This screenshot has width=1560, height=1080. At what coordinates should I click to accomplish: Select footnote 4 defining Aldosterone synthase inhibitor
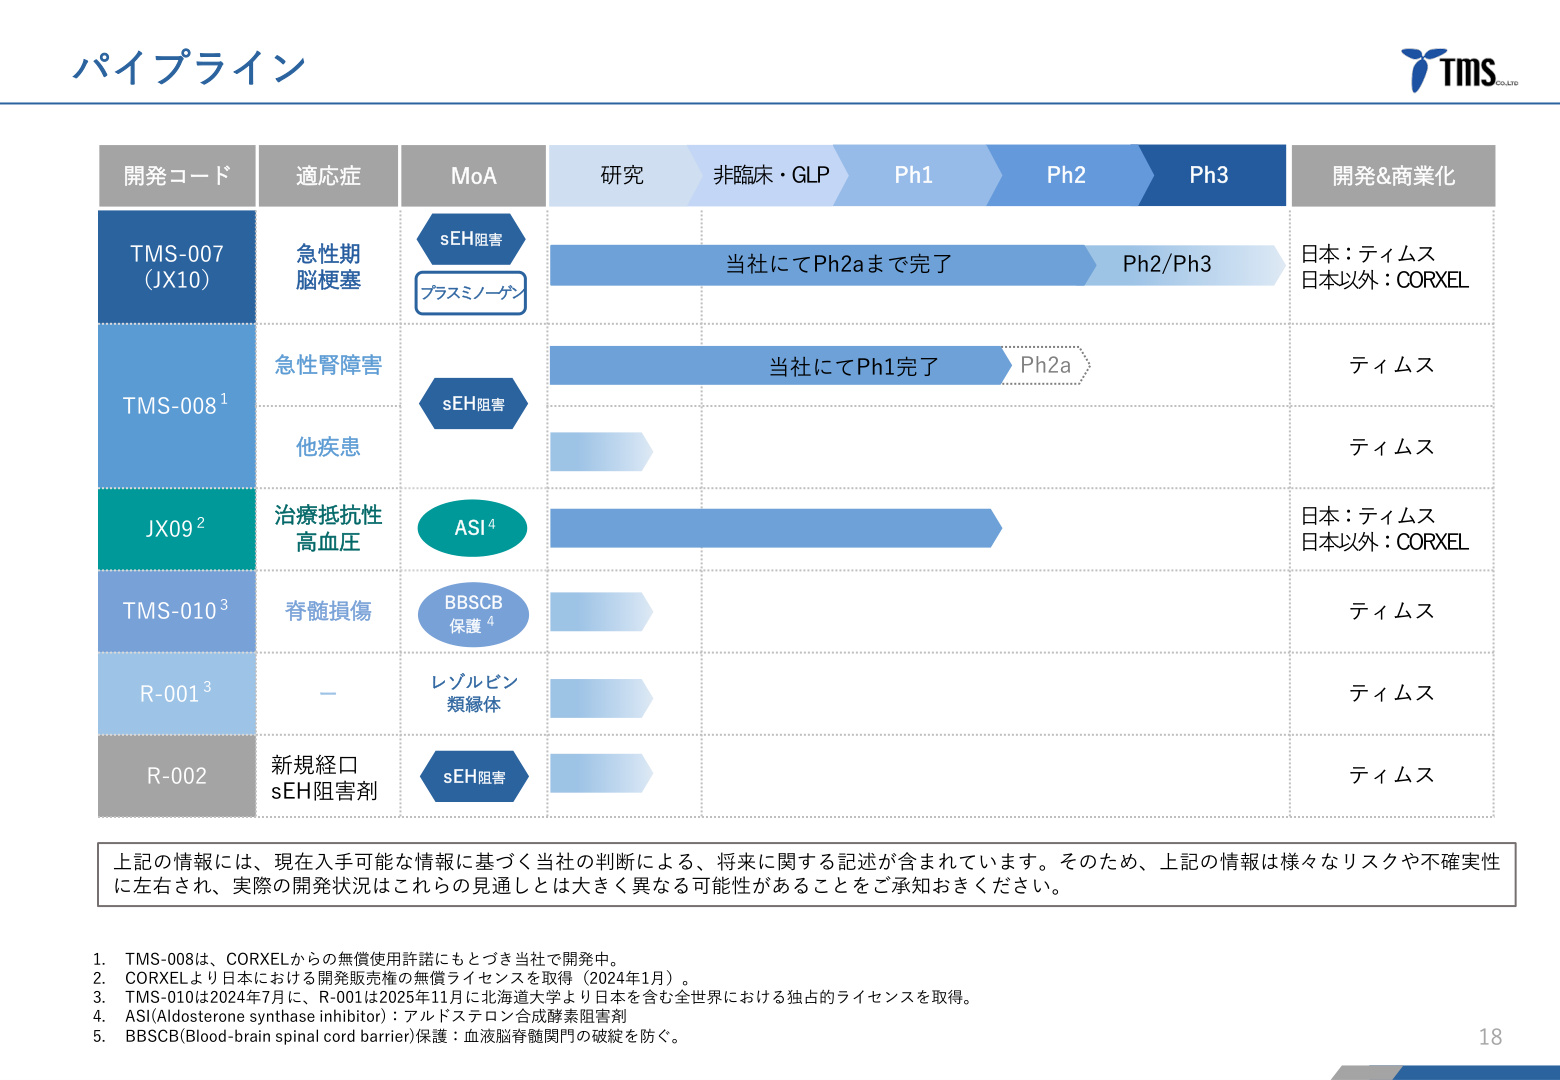360,1016
